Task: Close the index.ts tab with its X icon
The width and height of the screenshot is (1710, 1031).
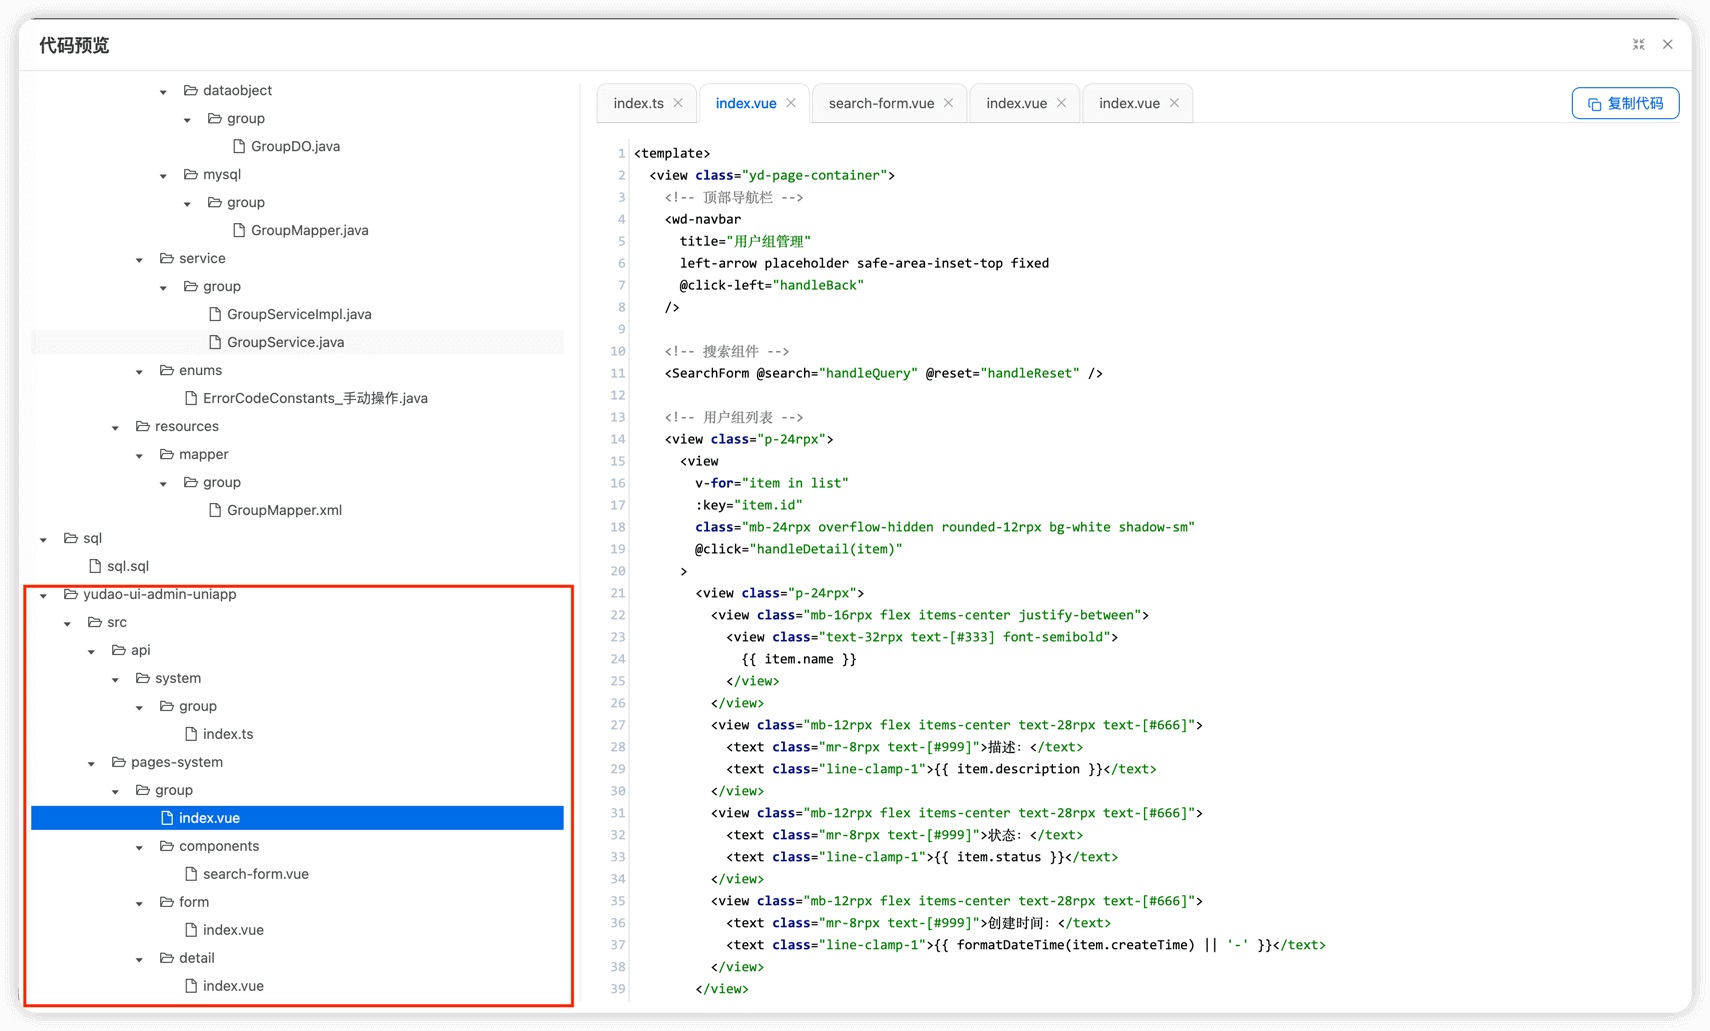Action: pyautogui.click(x=678, y=103)
